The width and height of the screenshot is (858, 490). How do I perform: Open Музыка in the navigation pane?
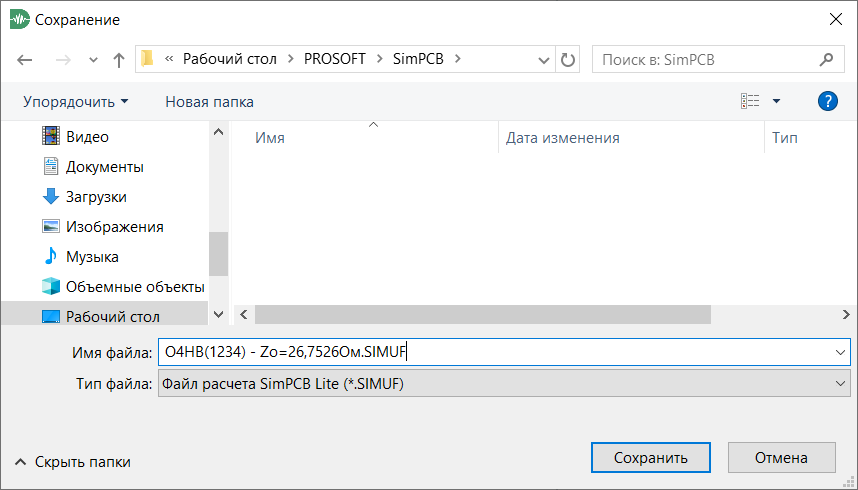(x=92, y=257)
